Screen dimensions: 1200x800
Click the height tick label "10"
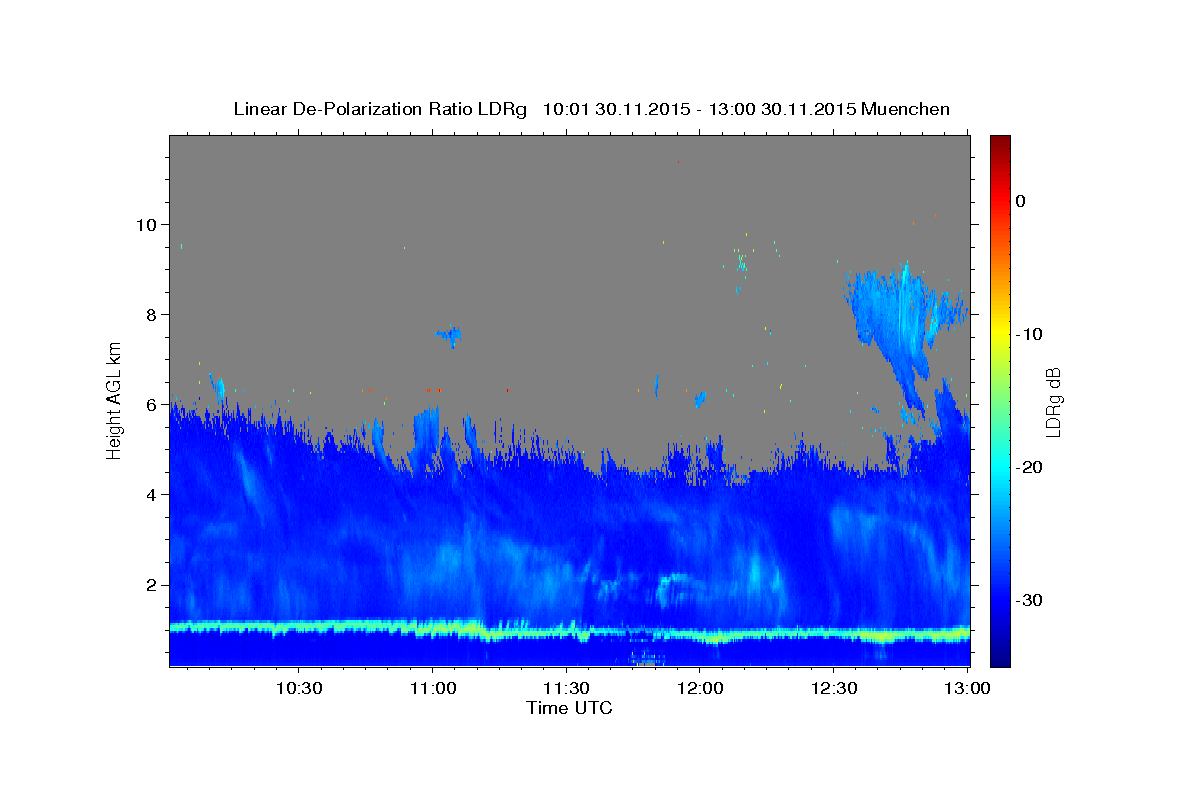pyautogui.click(x=146, y=224)
